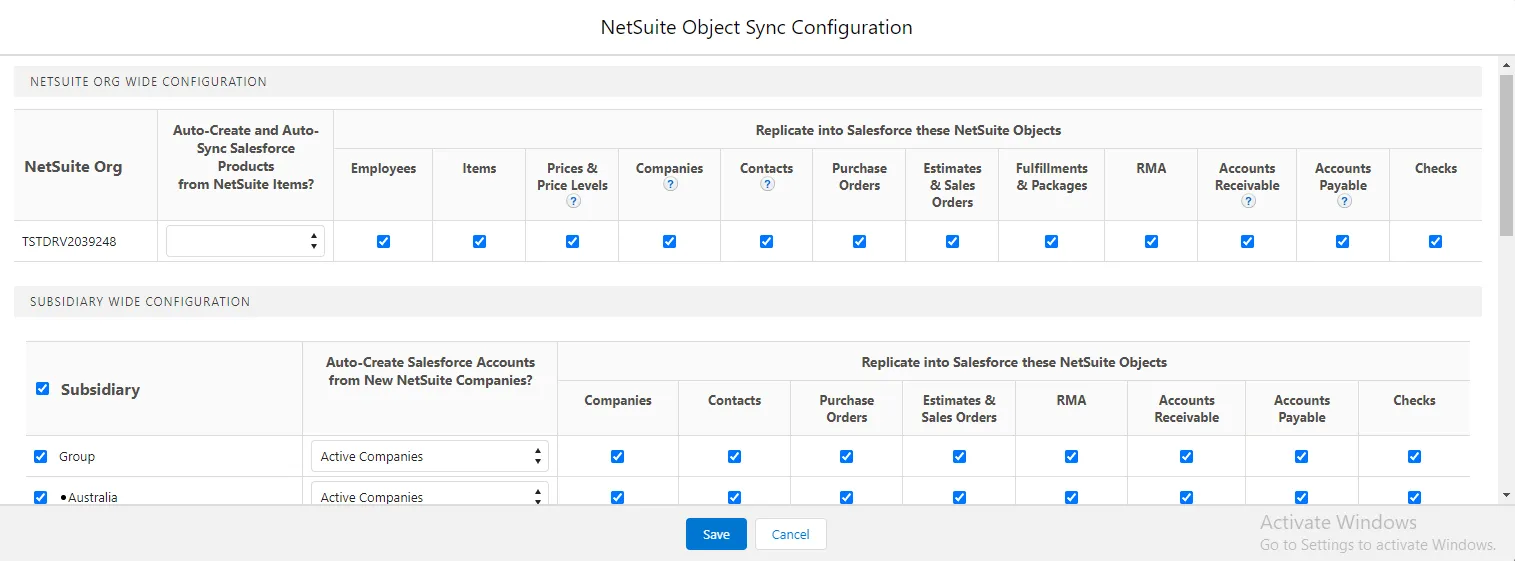This screenshot has height=561, width=1515.
Task: Uncheck the Australia subsidiary row checkbox
Action: 40,497
